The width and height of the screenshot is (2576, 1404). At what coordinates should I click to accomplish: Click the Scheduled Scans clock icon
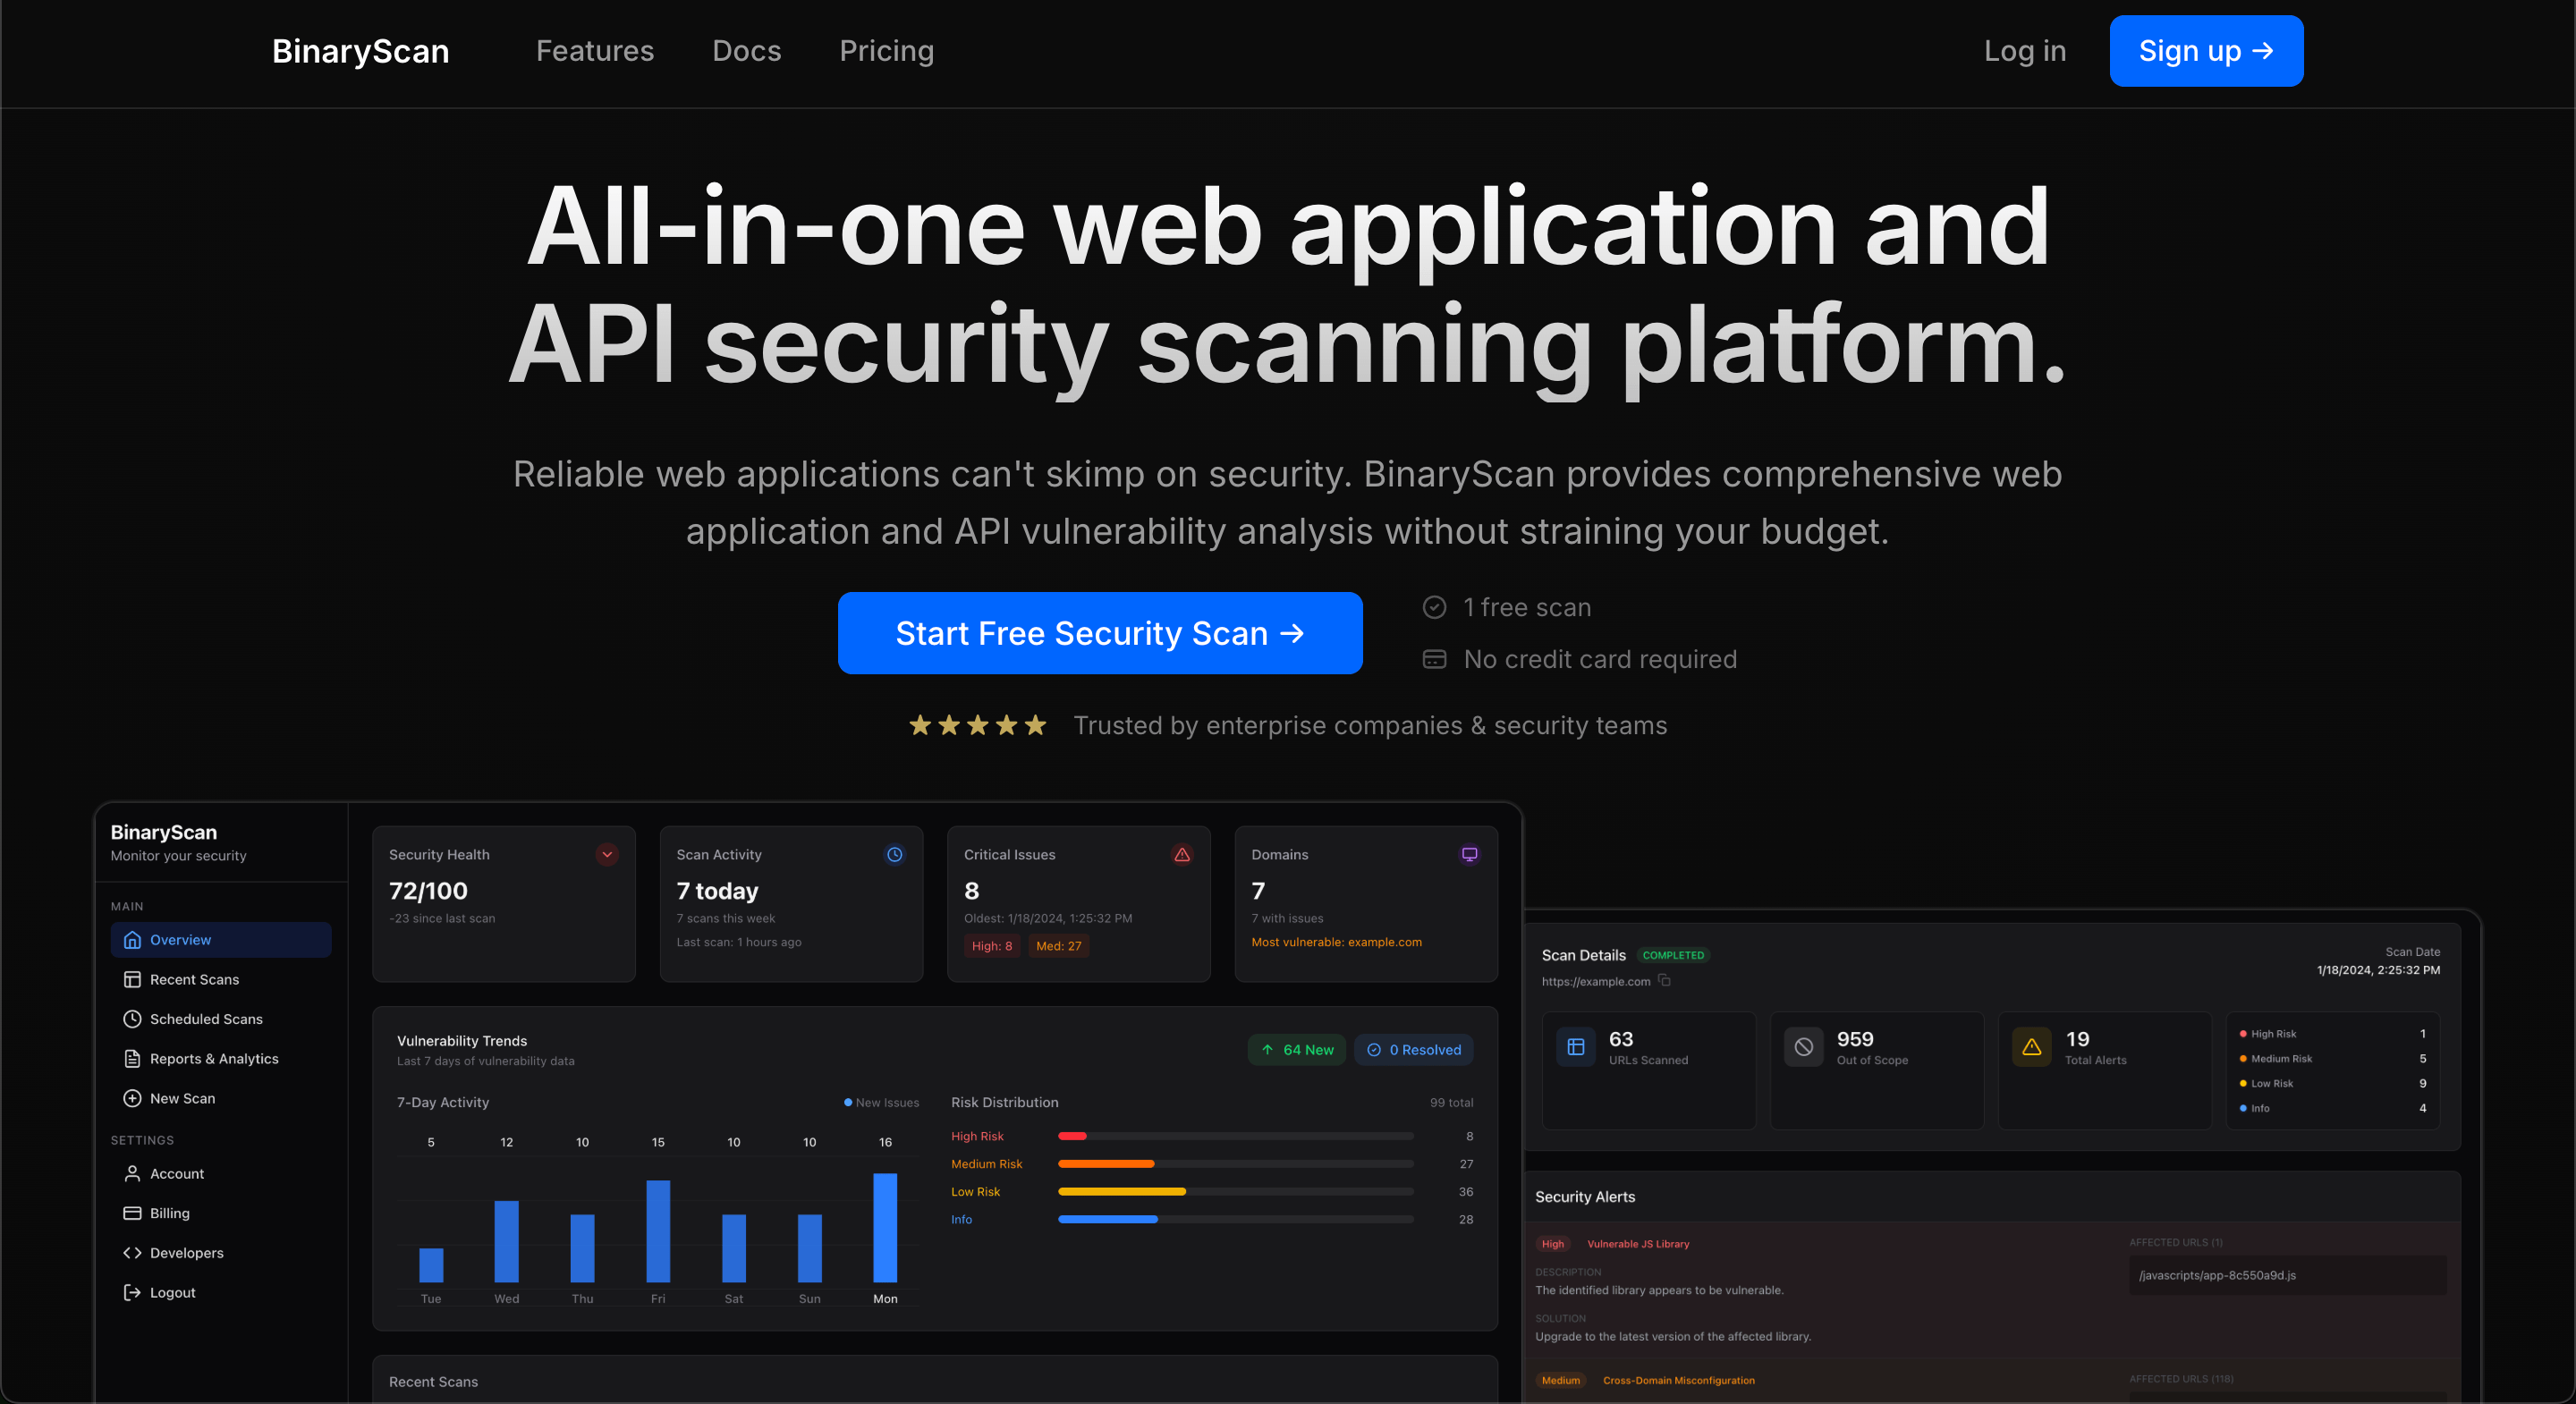click(x=132, y=1019)
